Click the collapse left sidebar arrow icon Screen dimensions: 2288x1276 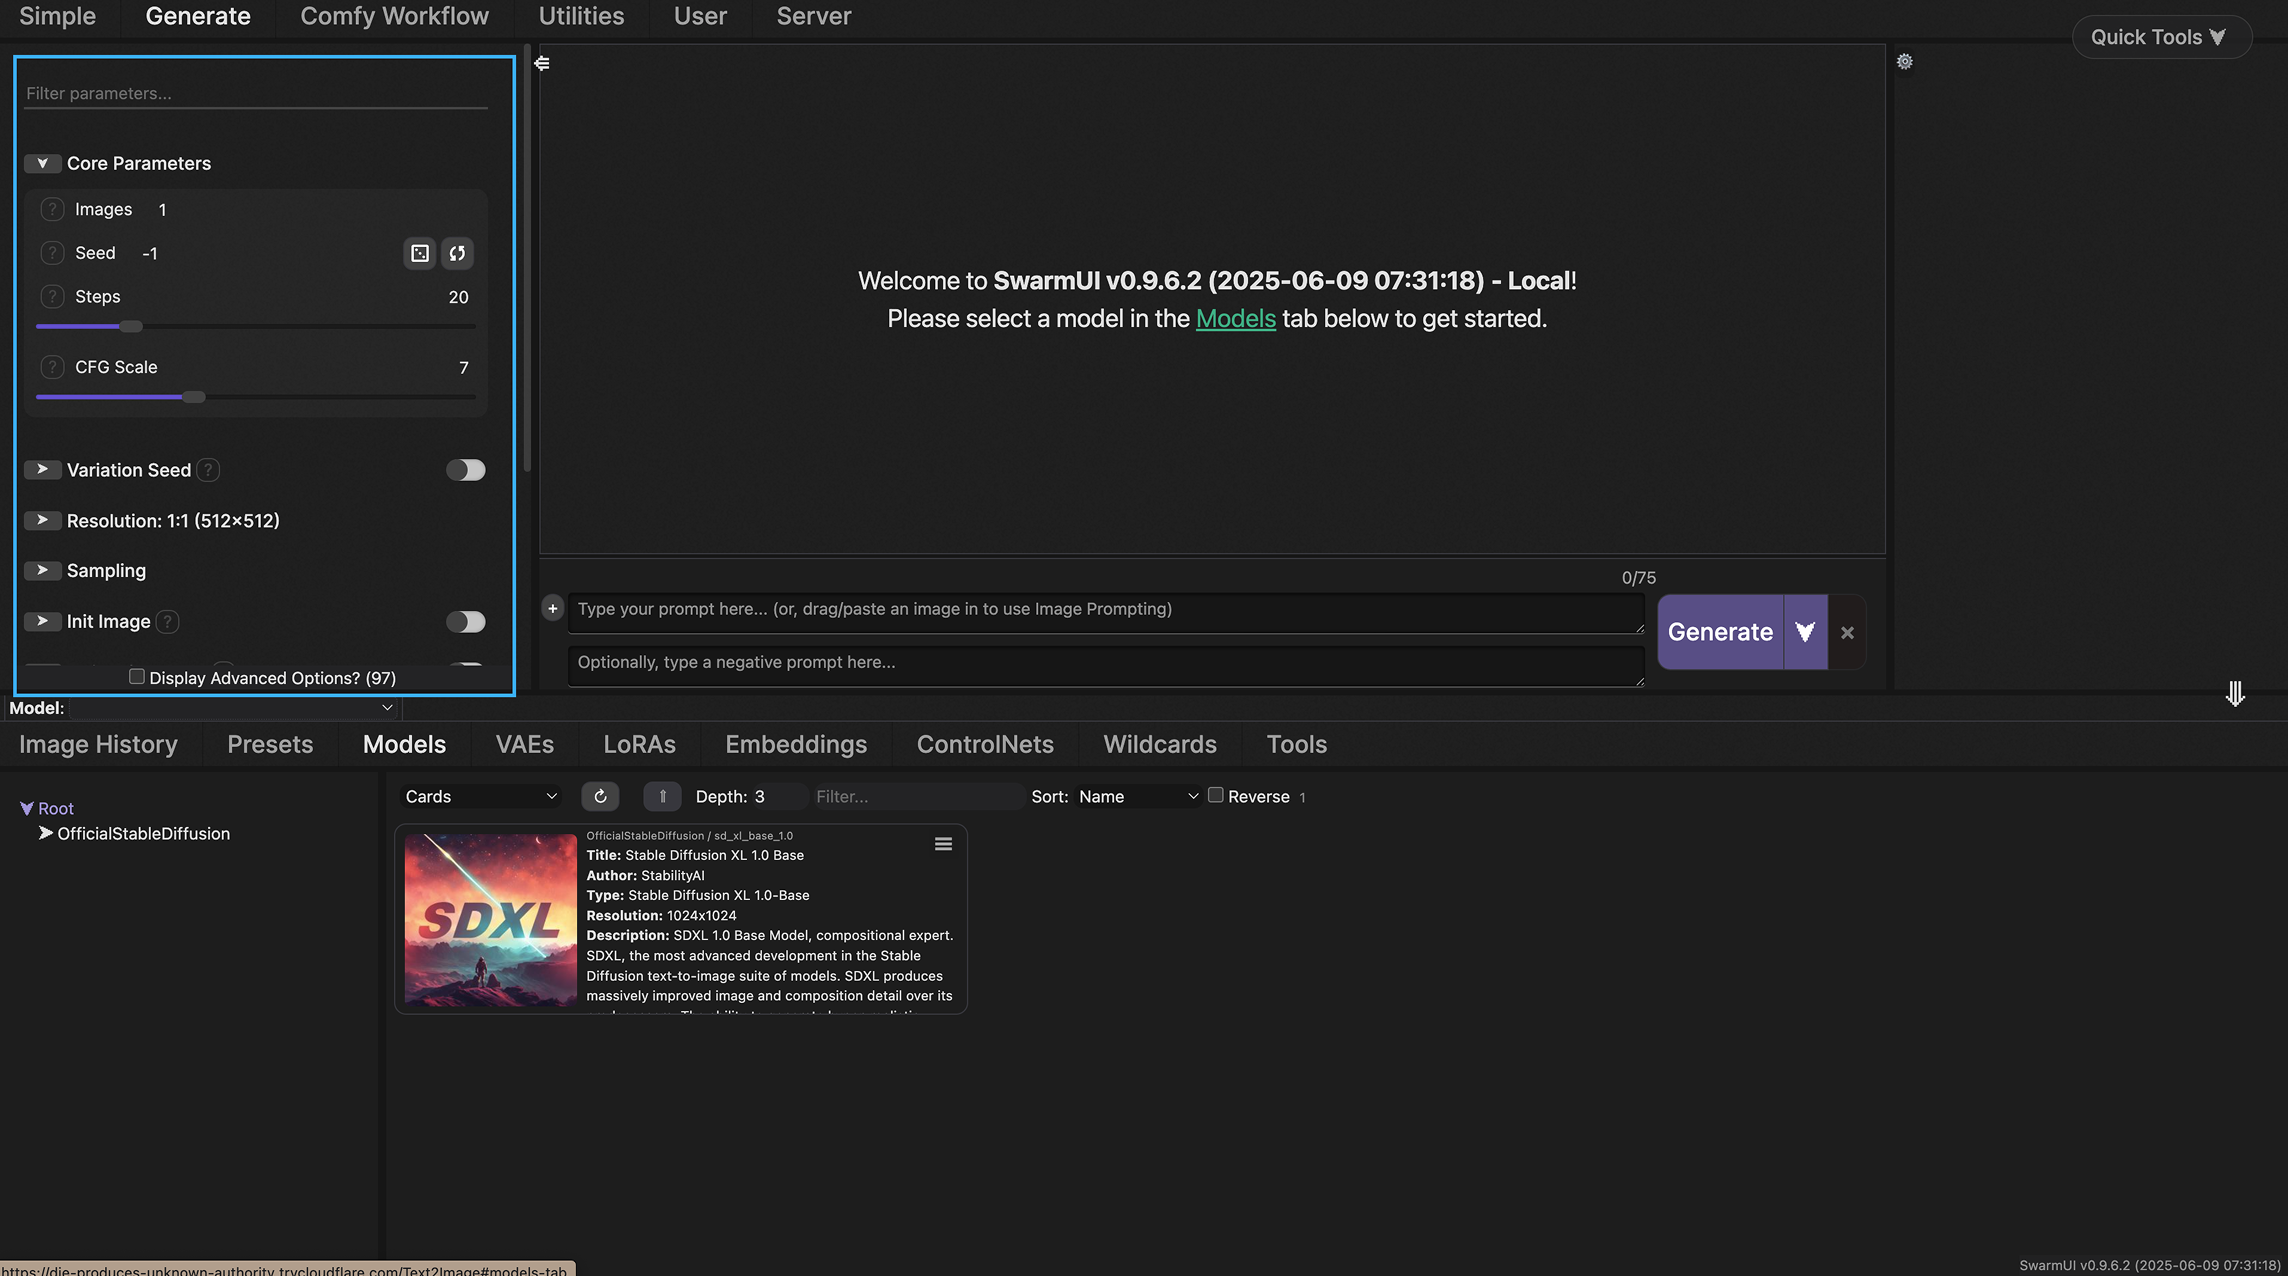(x=542, y=63)
